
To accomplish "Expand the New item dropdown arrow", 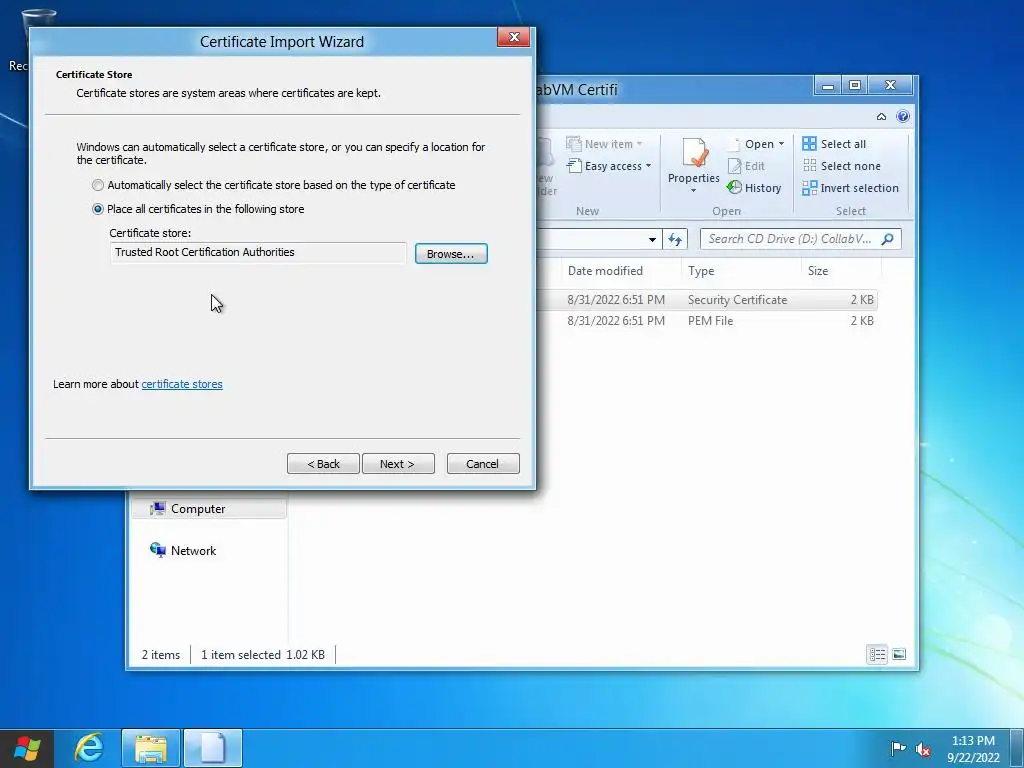I will coord(639,144).
